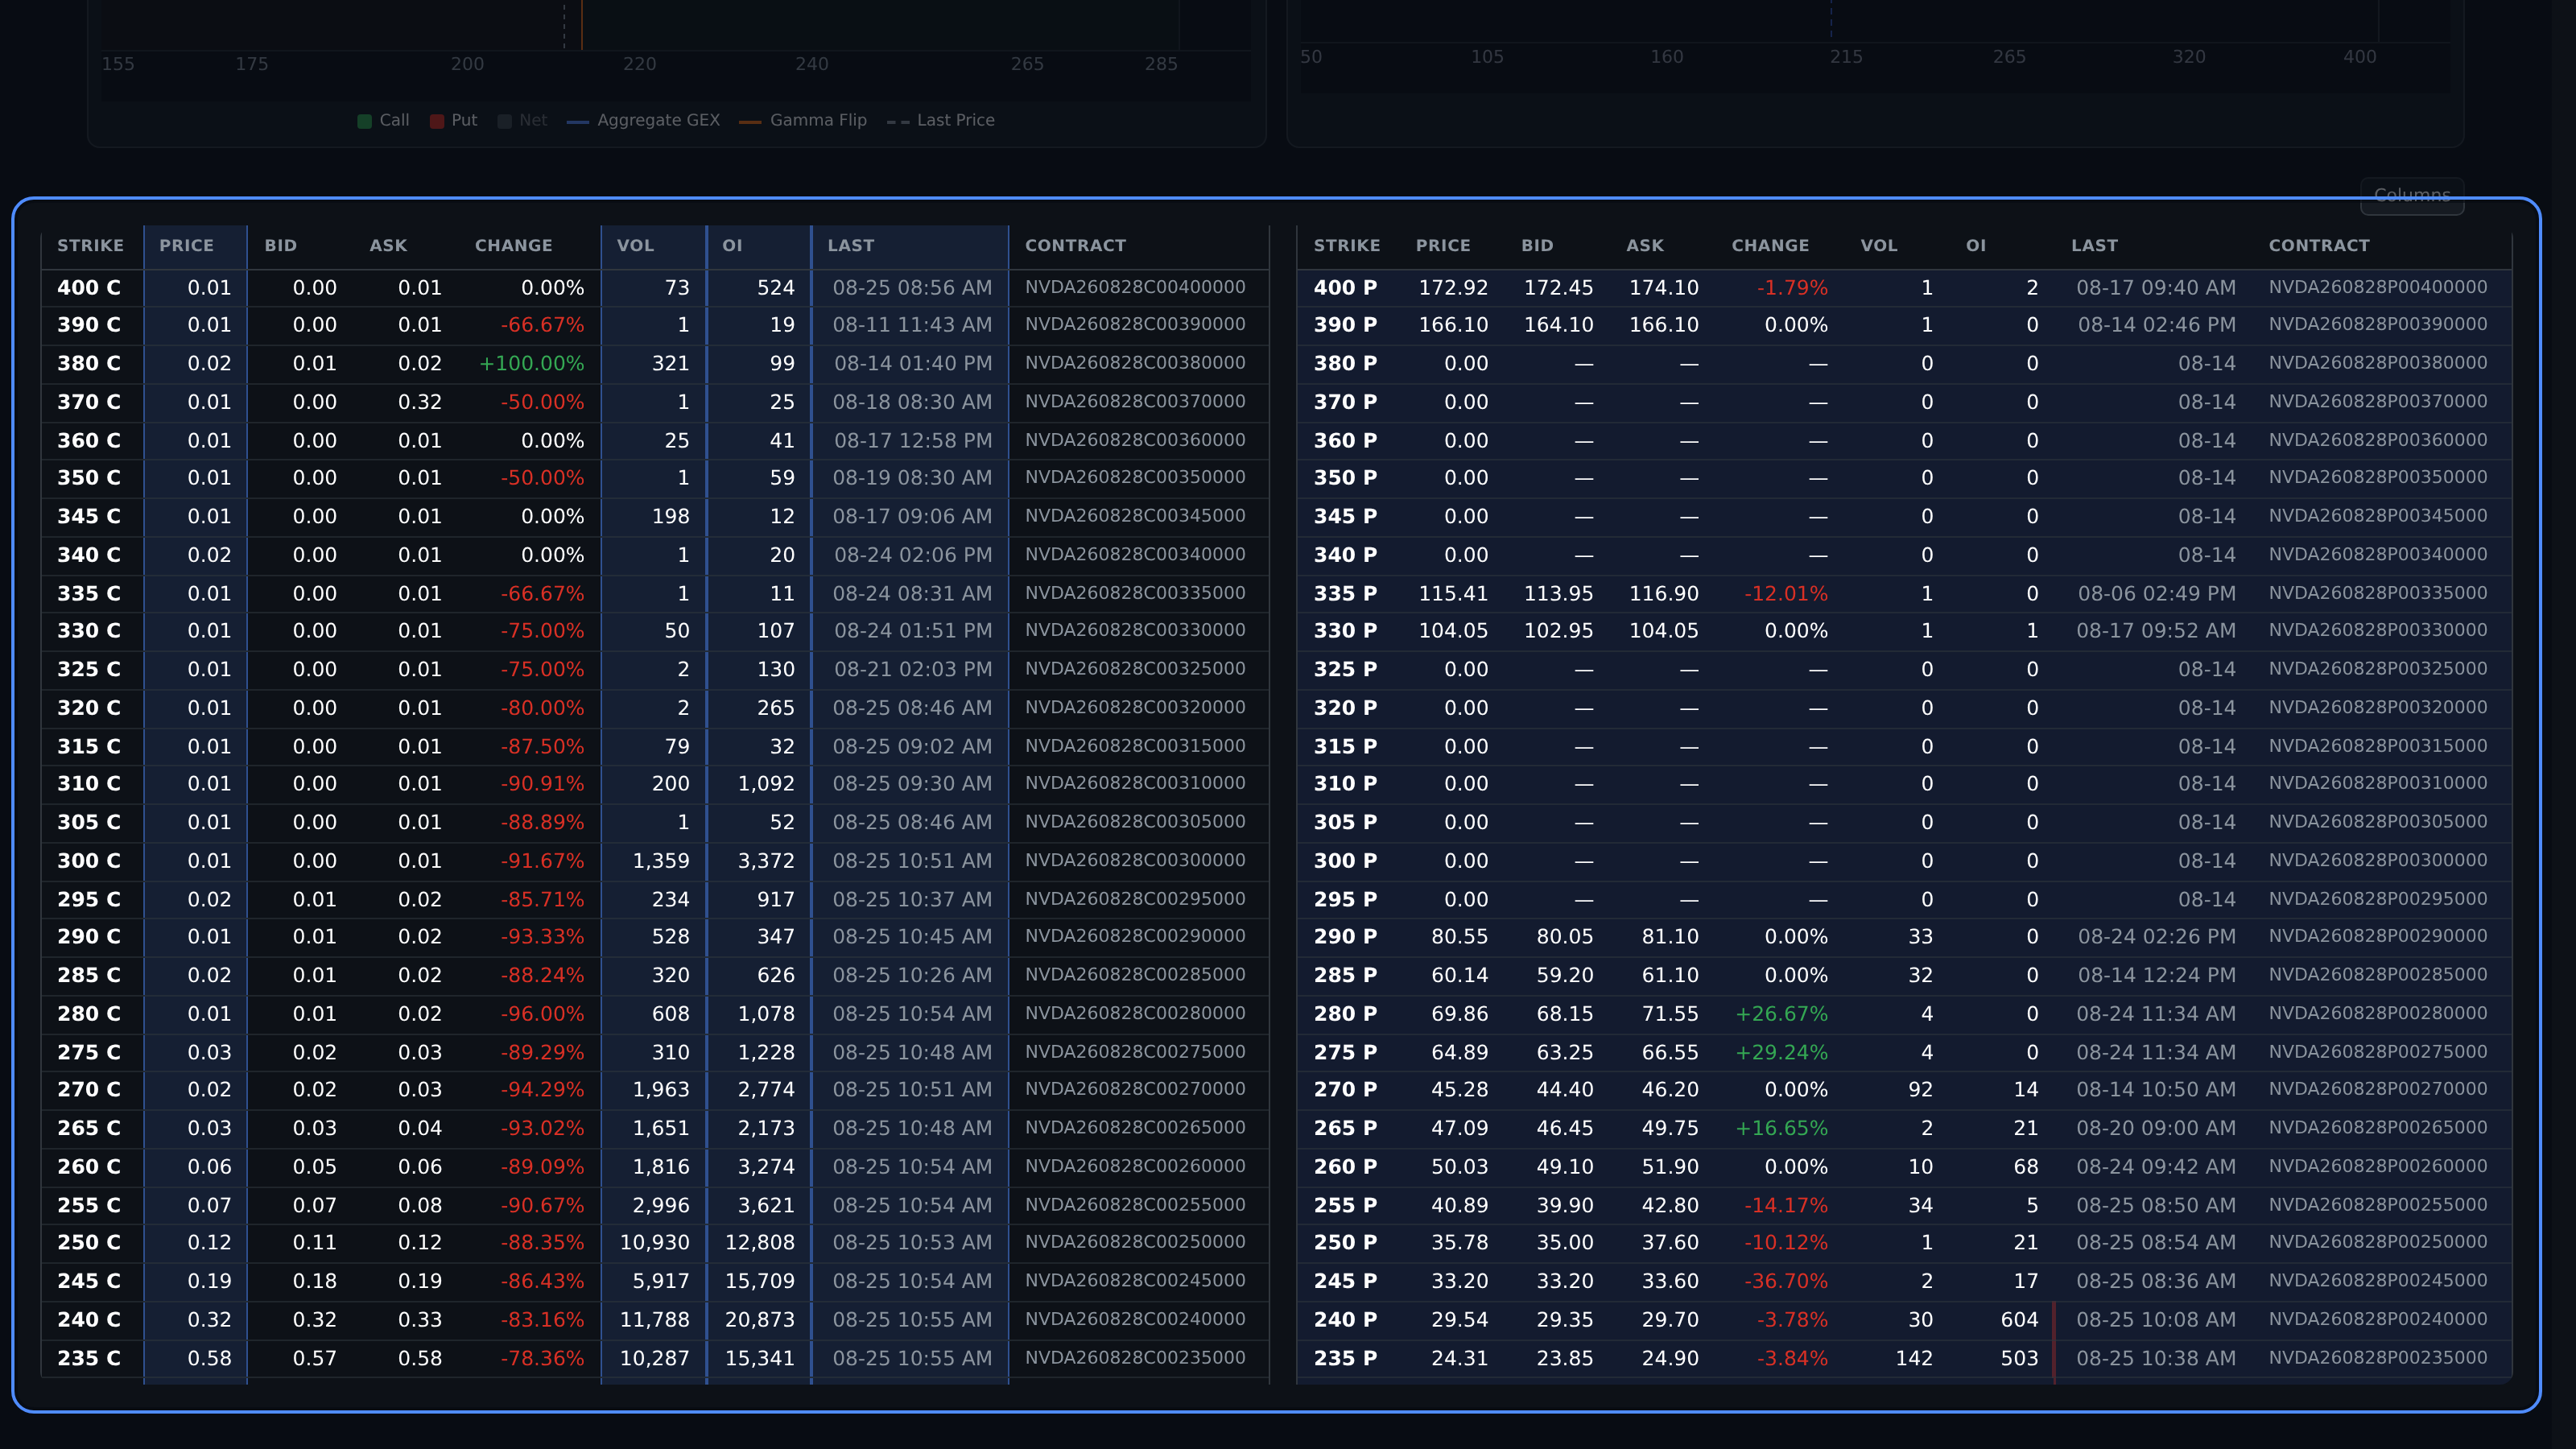Select the 300 C strike cell

pyautogui.click(x=89, y=861)
